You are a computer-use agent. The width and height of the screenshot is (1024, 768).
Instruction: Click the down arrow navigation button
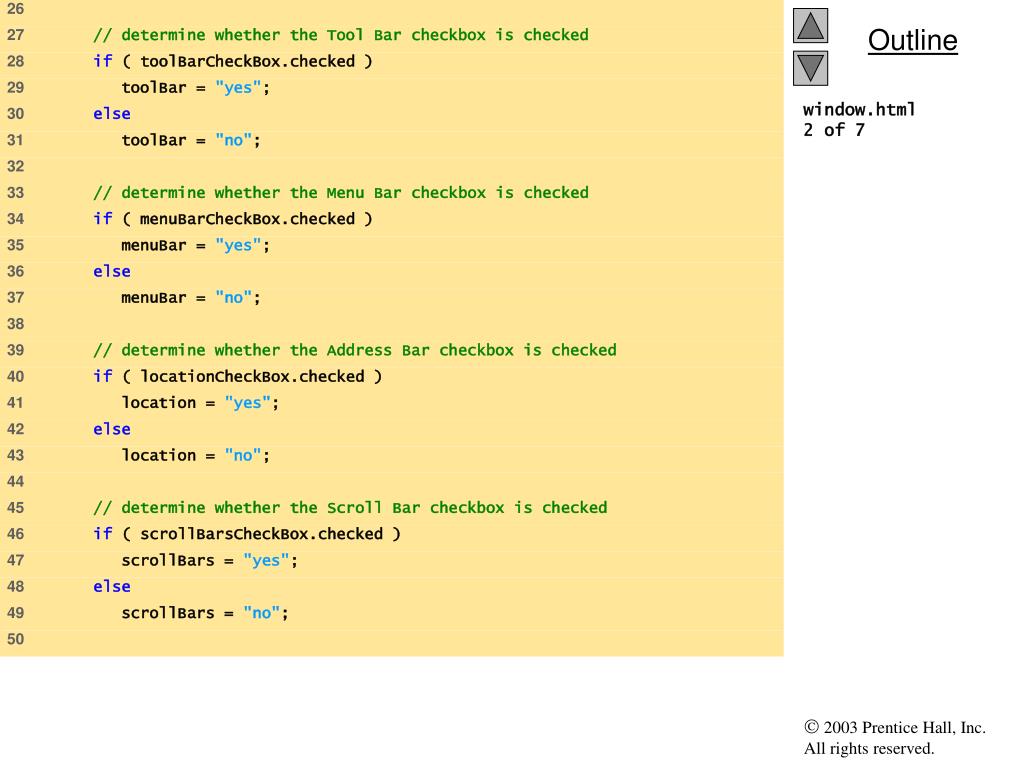[x=810, y=68]
